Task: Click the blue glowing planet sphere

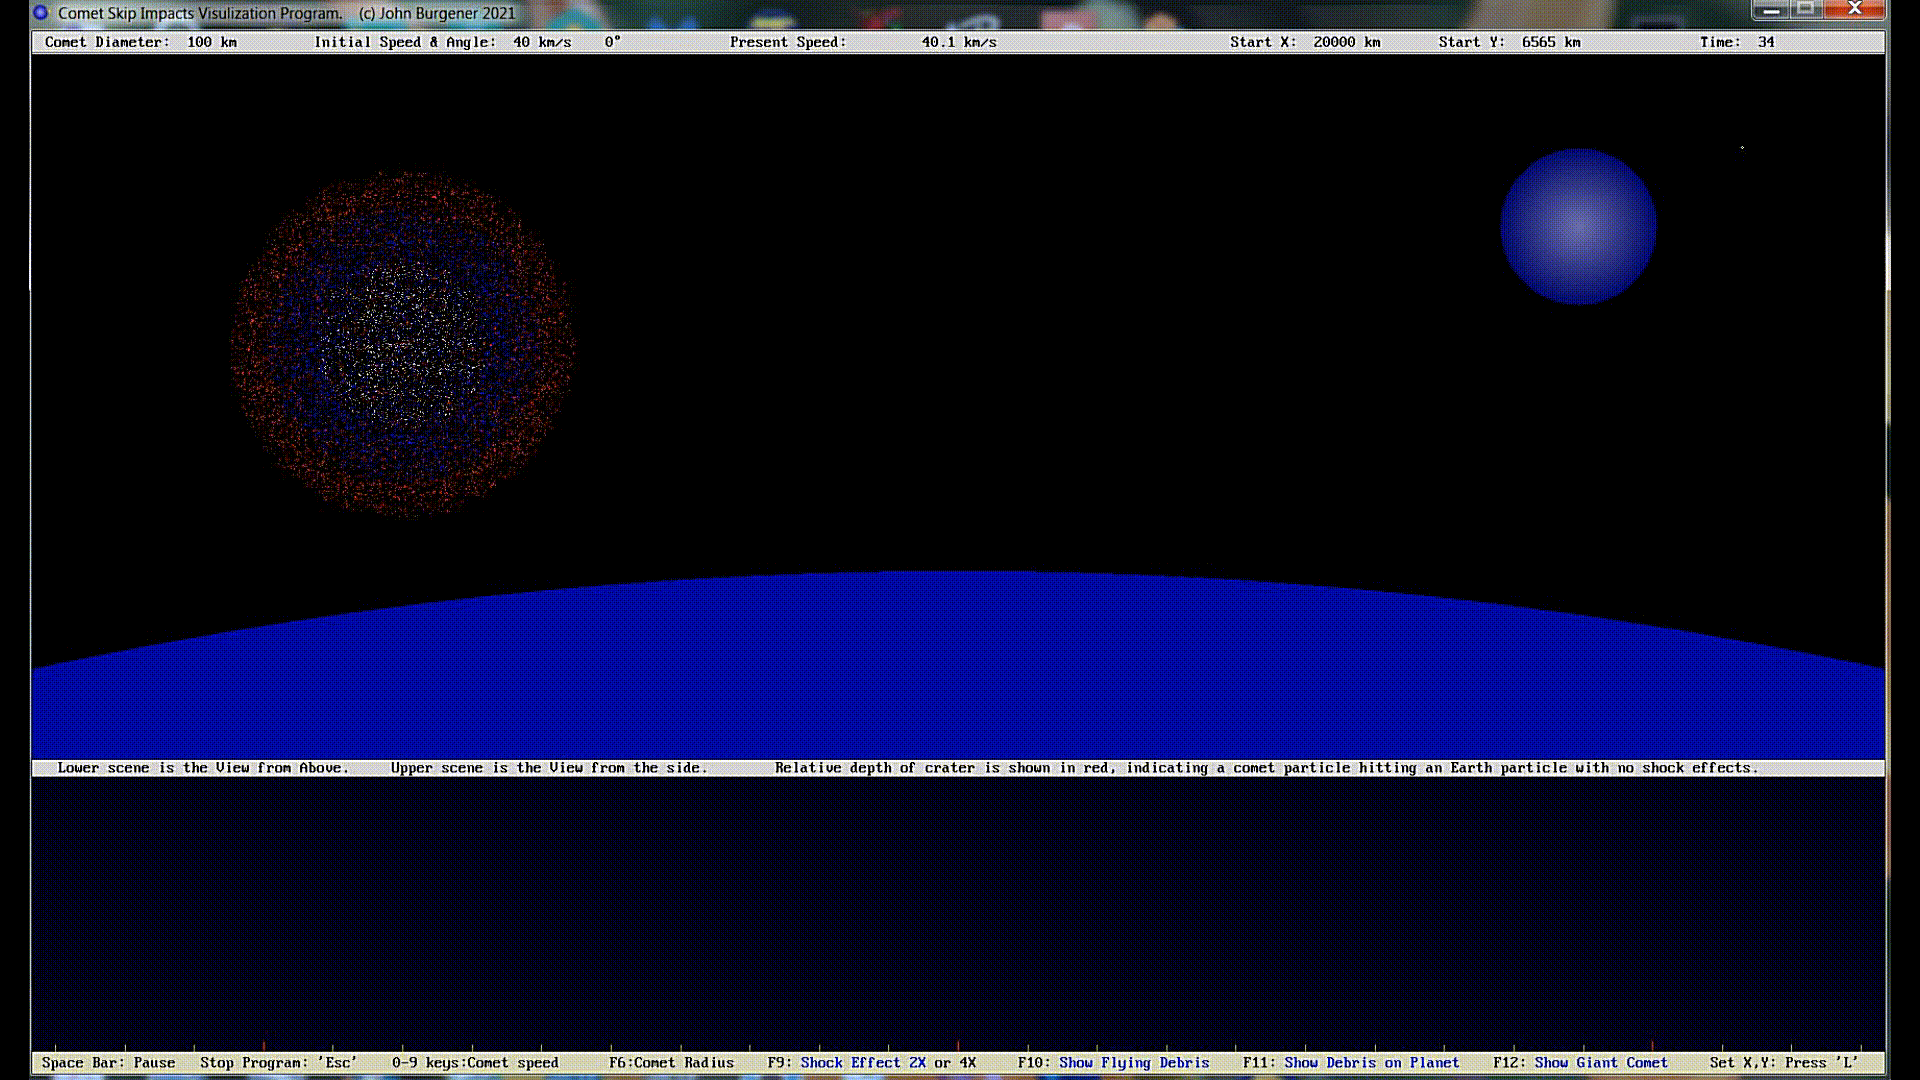Action: tap(1578, 227)
